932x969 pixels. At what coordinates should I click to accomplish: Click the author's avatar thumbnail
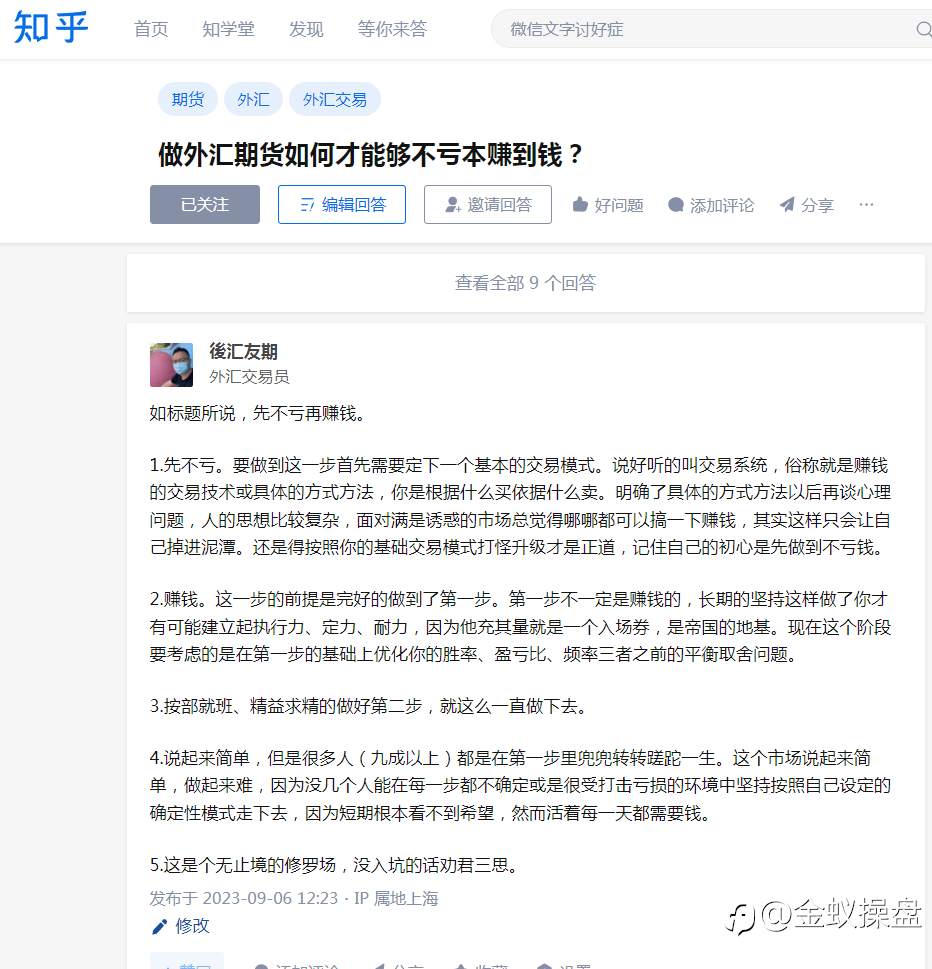(x=171, y=365)
